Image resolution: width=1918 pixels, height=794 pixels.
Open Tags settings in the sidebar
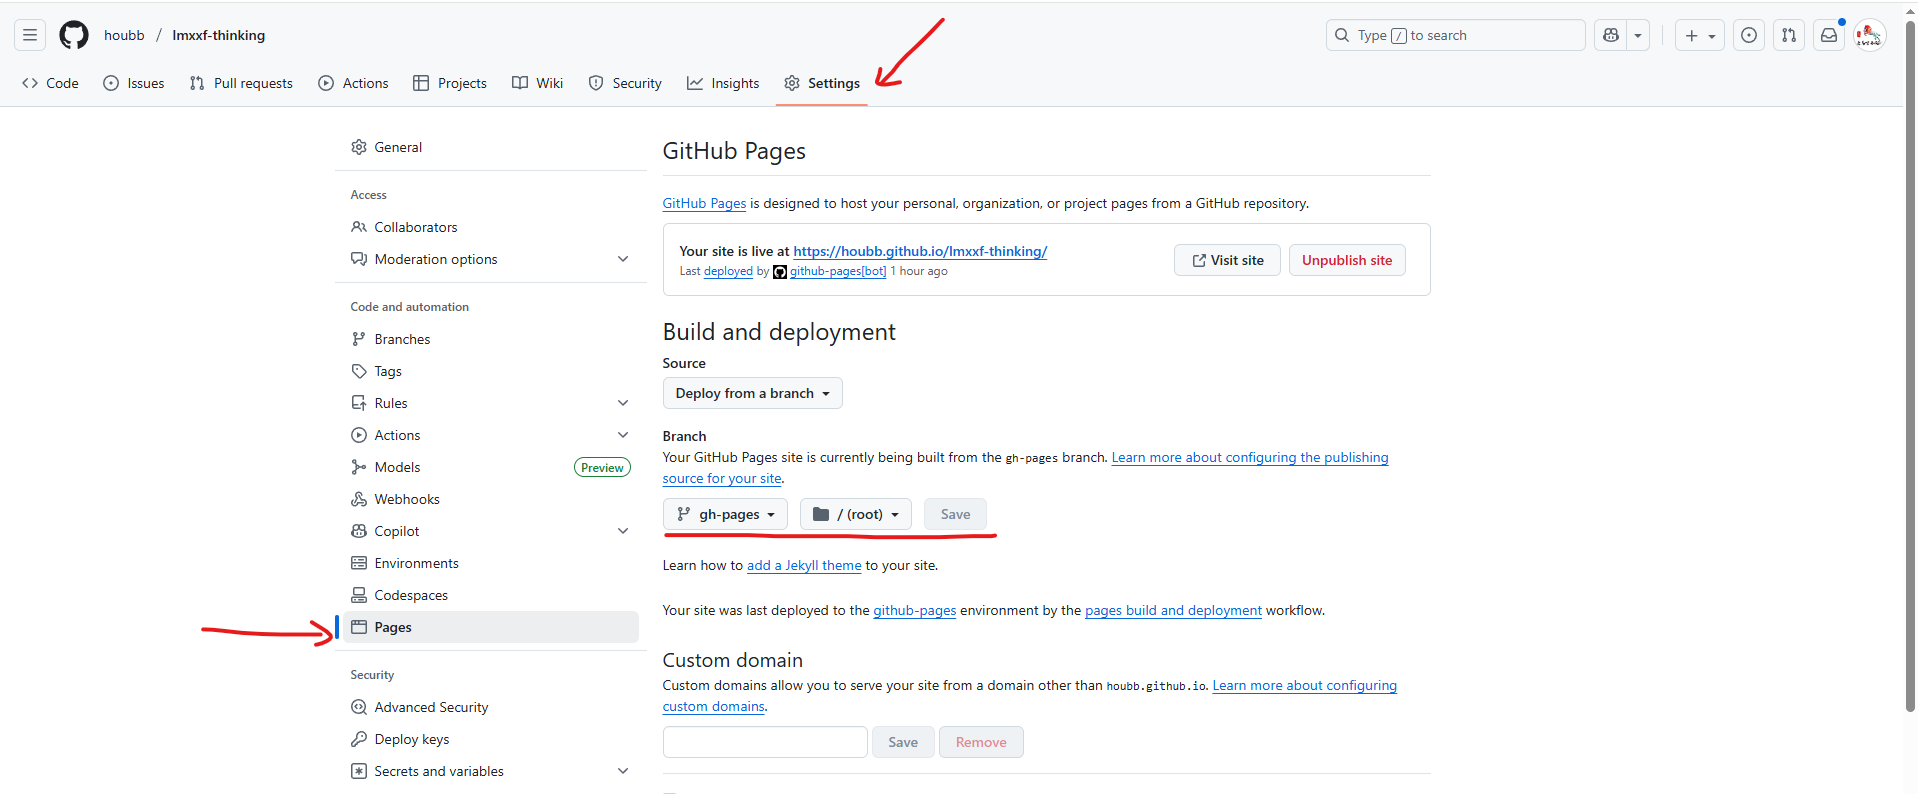coord(491,371)
